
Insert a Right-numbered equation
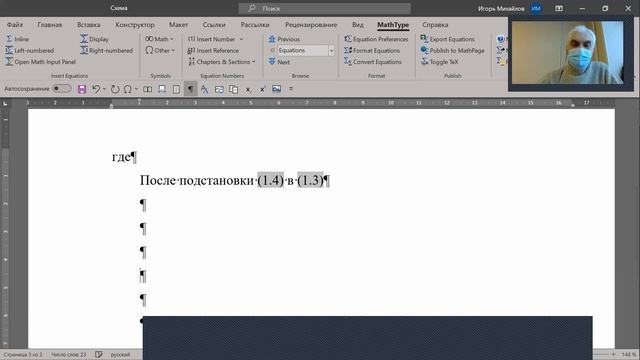107,51
